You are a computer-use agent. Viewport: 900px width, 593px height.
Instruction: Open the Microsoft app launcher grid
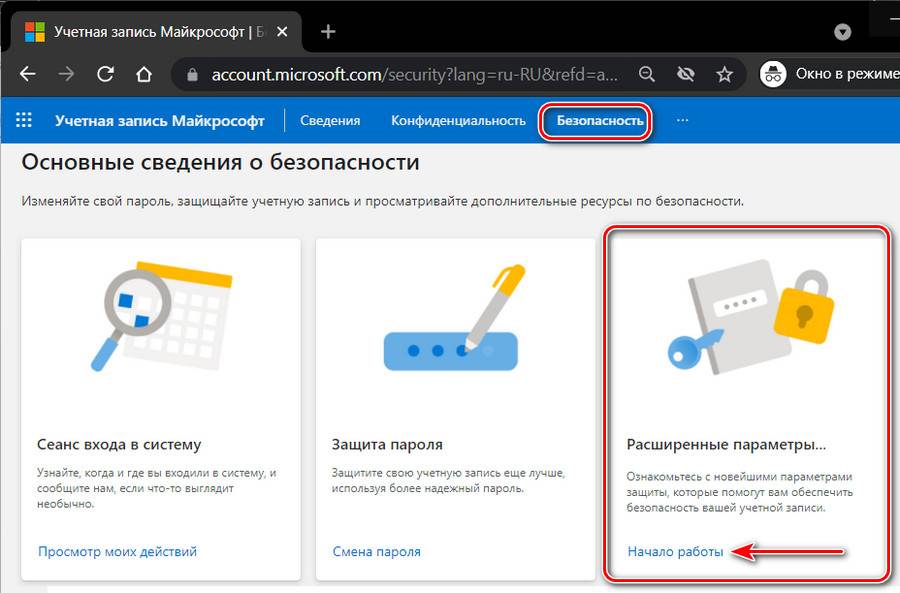(x=24, y=121)
